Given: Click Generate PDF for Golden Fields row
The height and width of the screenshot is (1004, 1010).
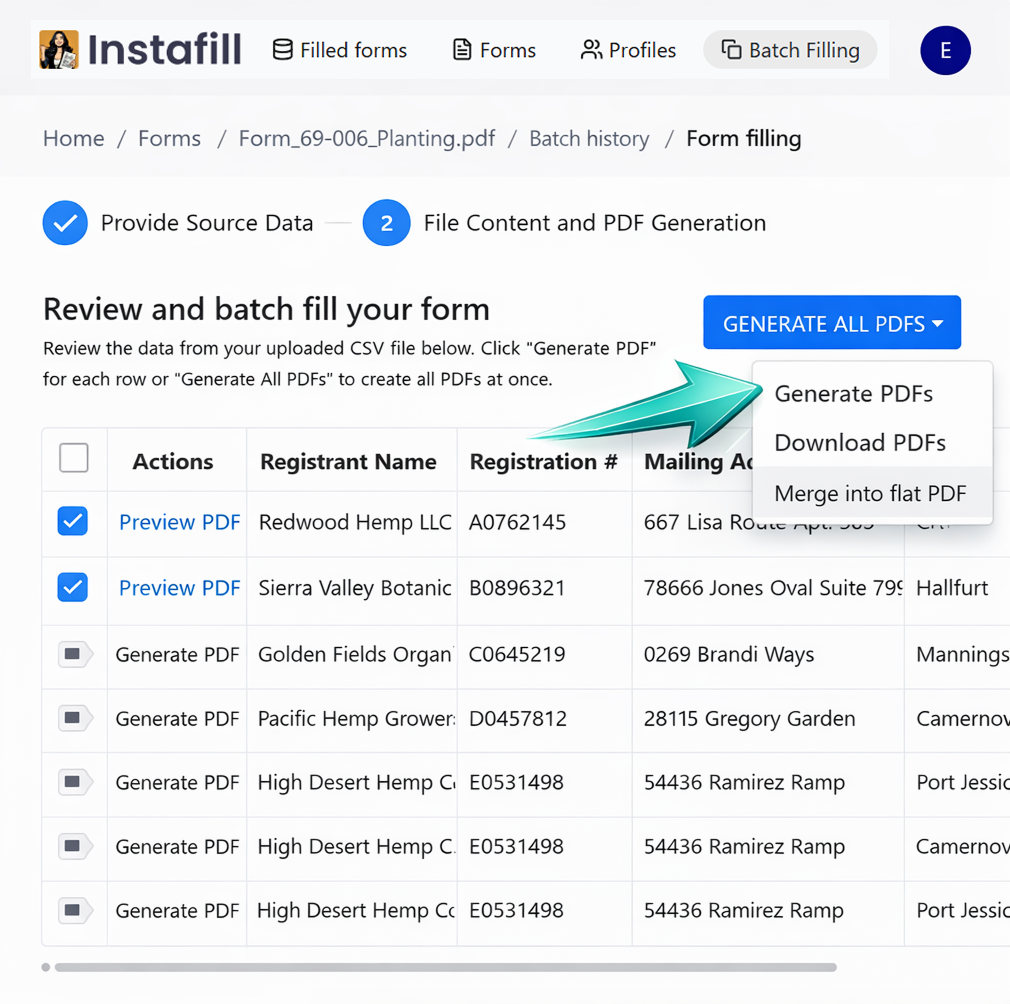Looking at the screenshot, I should (x=176, y=655).
